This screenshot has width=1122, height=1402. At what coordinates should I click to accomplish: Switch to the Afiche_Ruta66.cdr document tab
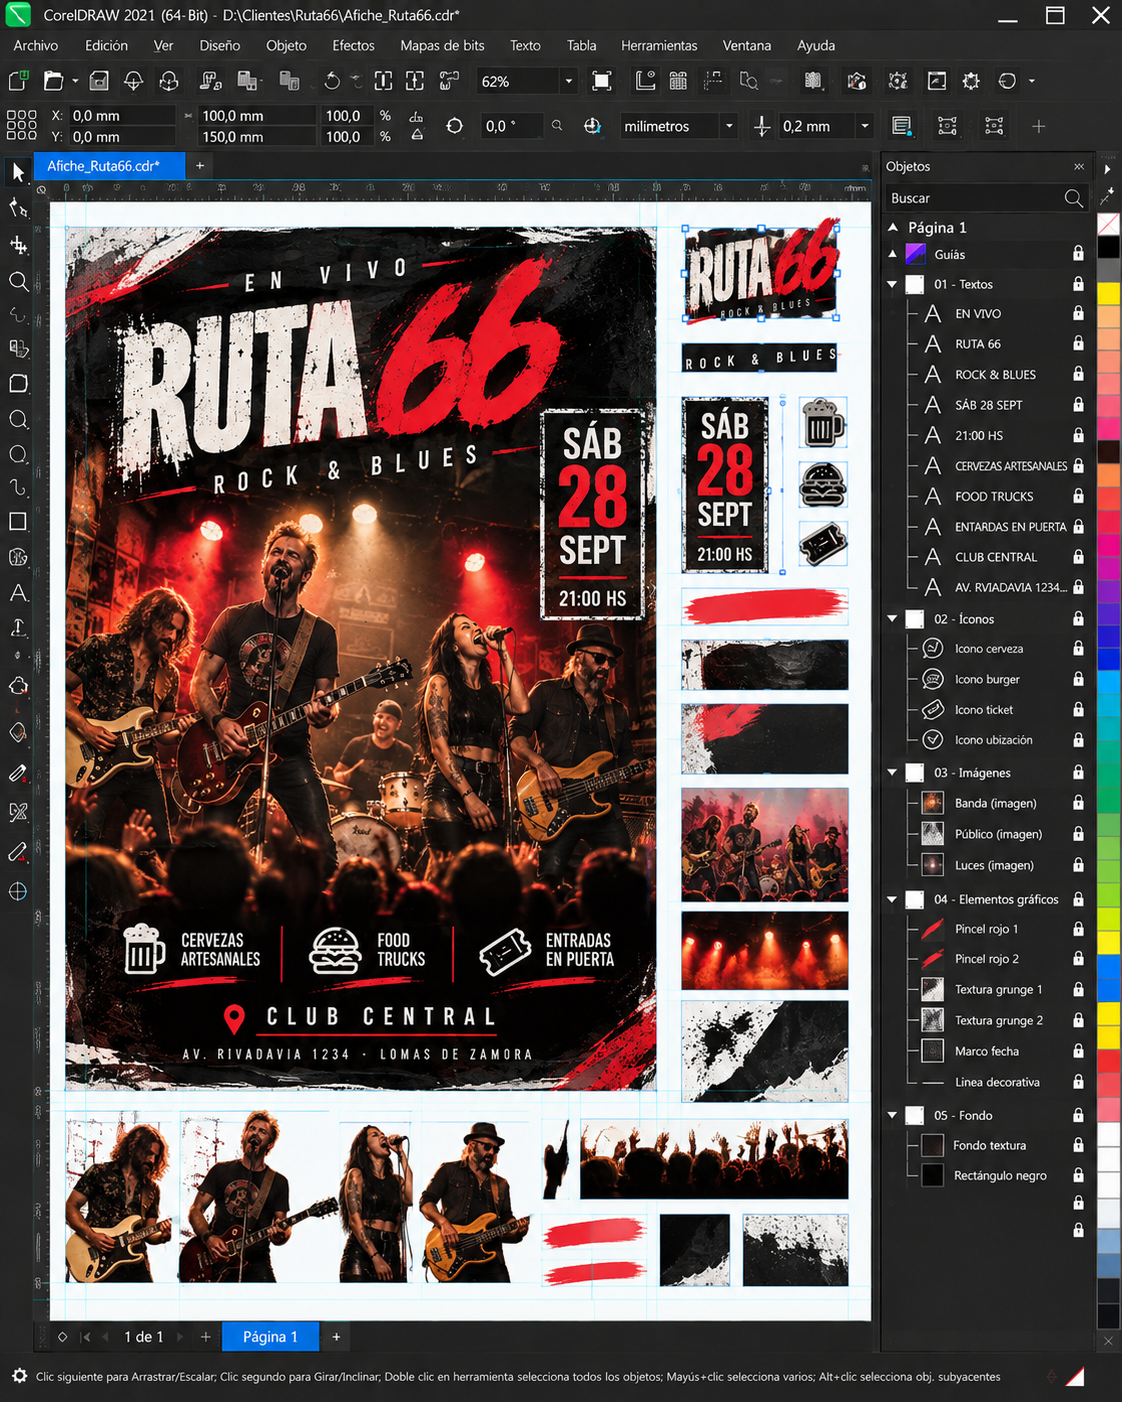point(110,166)
